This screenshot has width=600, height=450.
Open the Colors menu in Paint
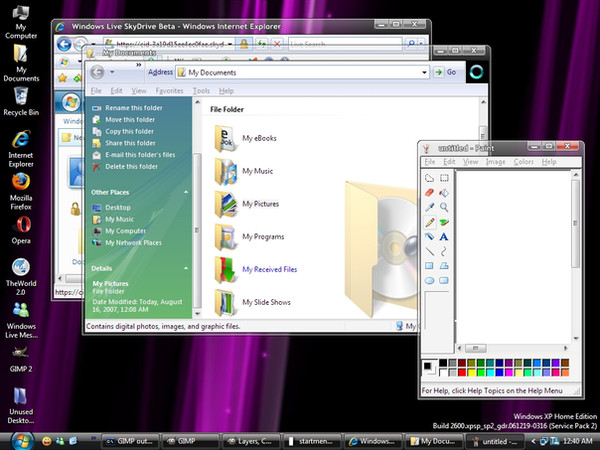pos(523,162)
